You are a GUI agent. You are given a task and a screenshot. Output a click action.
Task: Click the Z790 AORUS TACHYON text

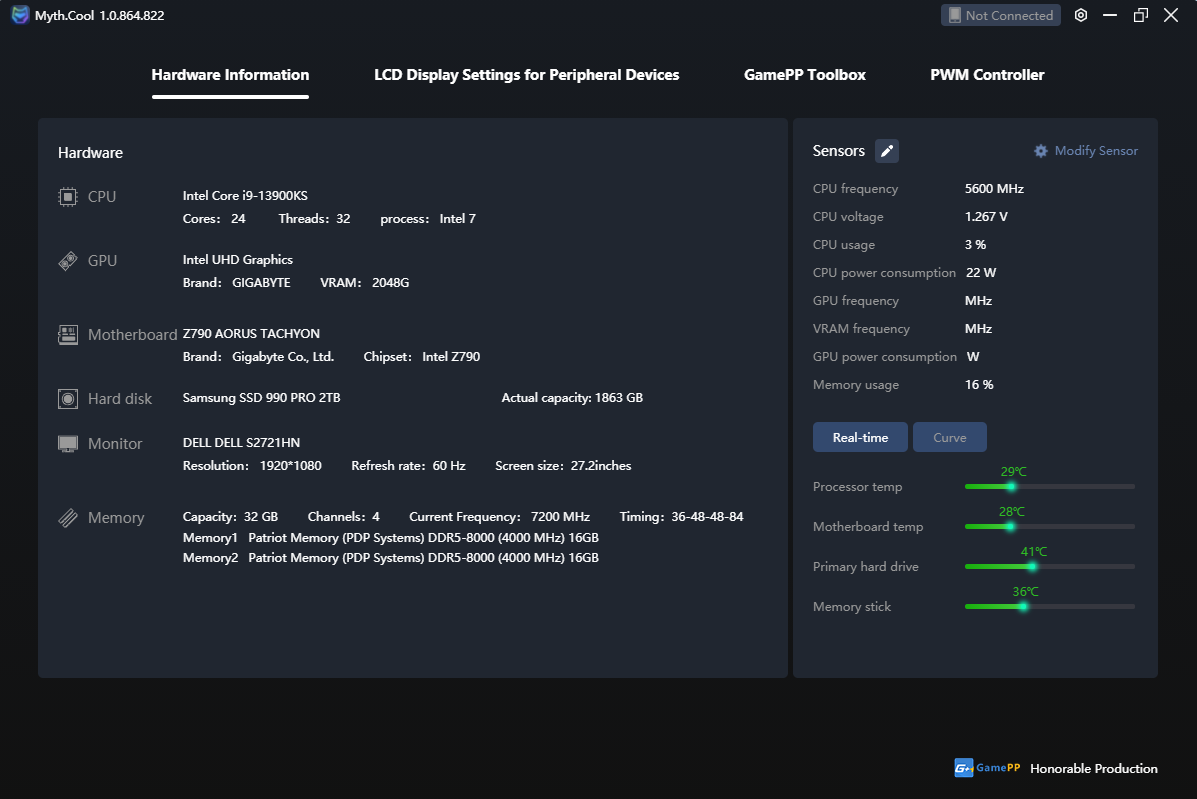click(x=251, y=334)
